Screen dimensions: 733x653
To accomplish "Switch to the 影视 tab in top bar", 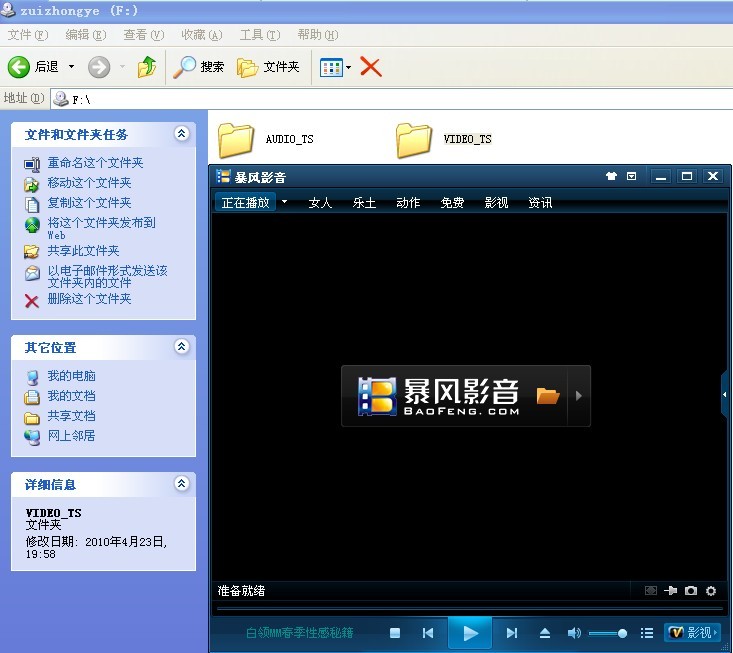I will pyautogui.click(x=496, y=203).
